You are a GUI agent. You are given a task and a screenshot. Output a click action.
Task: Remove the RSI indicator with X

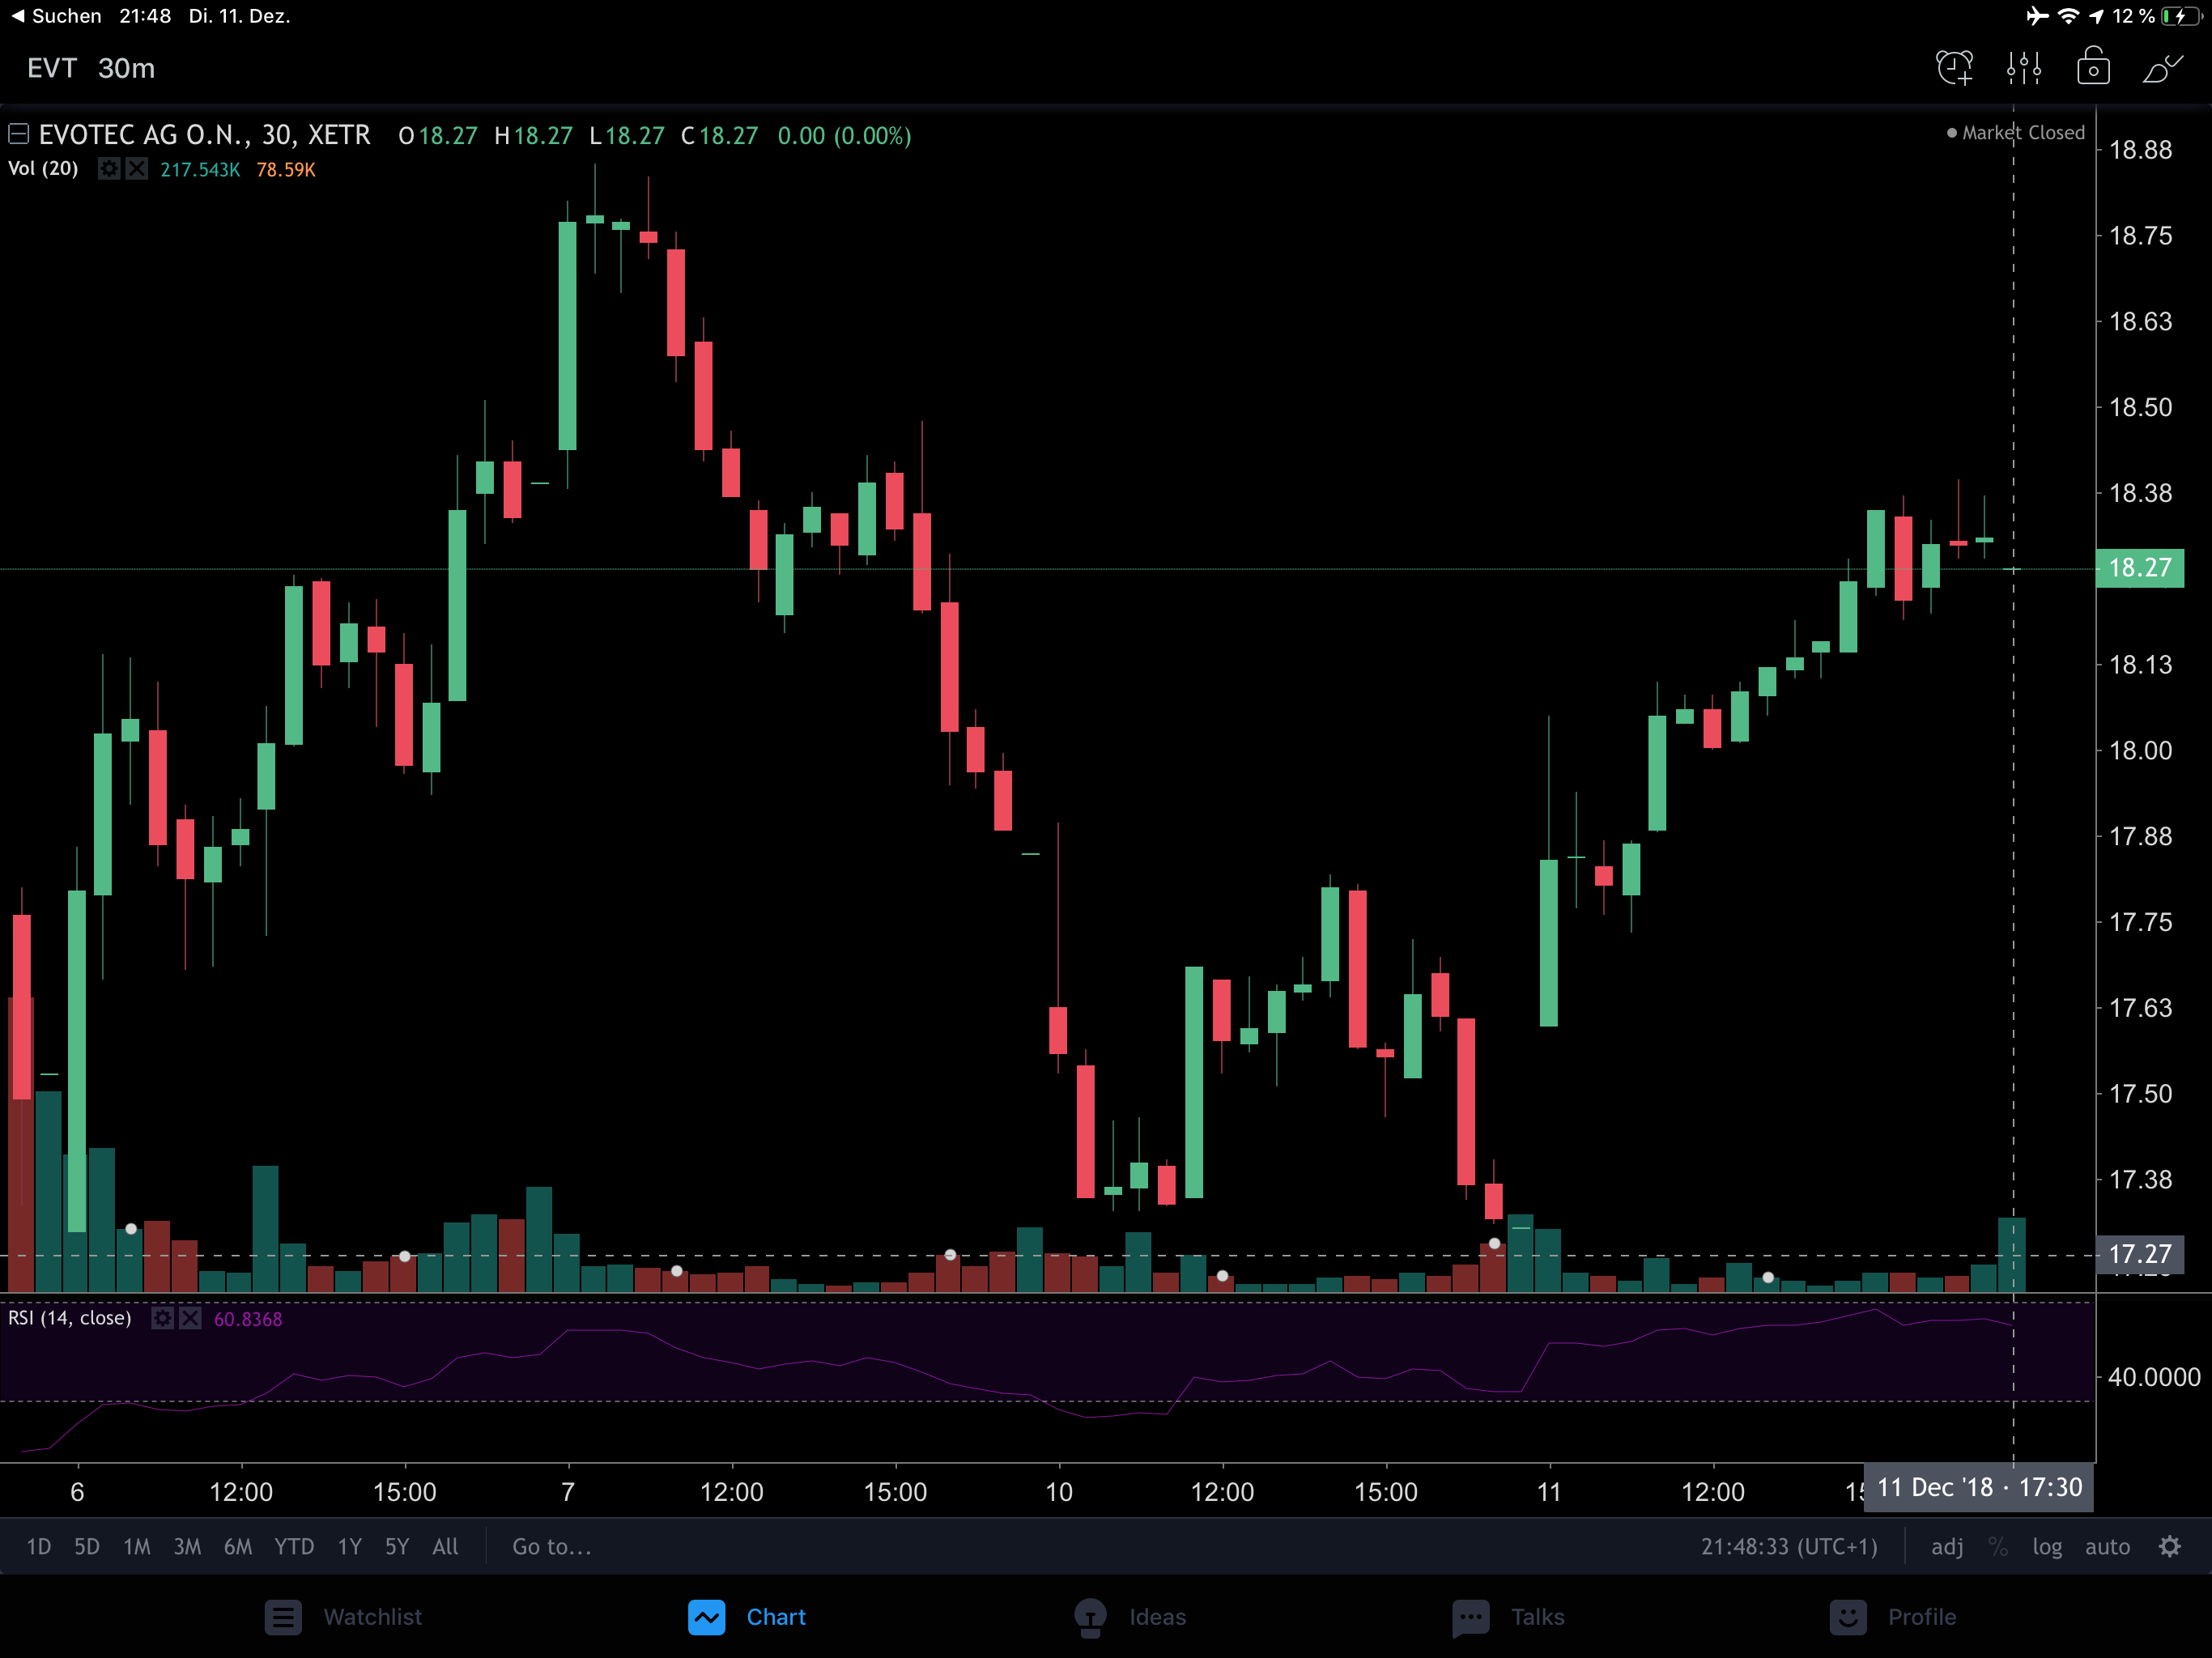click(190, 1318)
